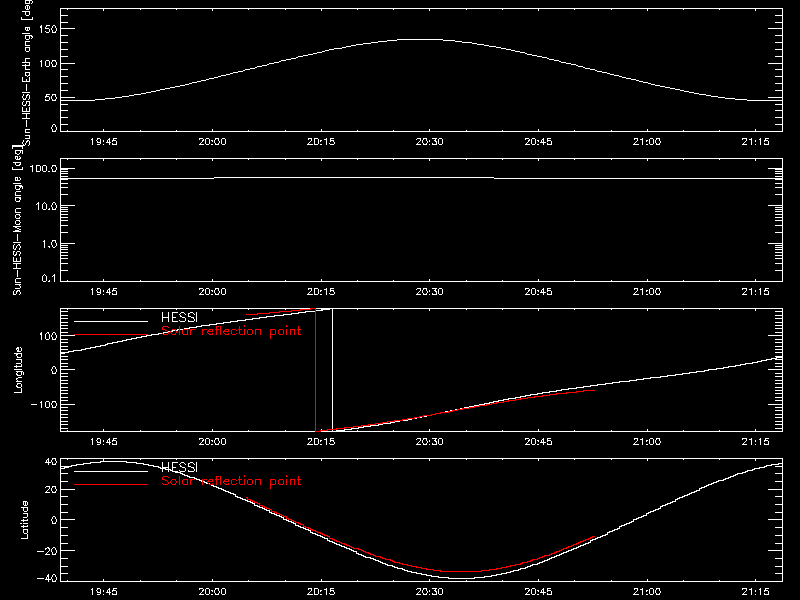Click the 100 tick on Earth angle axis
800x600 pixels.
47,64
